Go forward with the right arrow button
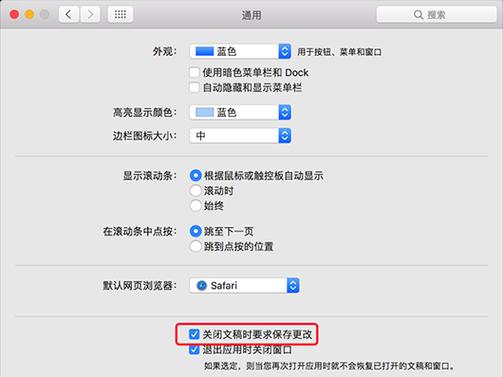Screen dimensions: 503x377 tap(90, 15)
